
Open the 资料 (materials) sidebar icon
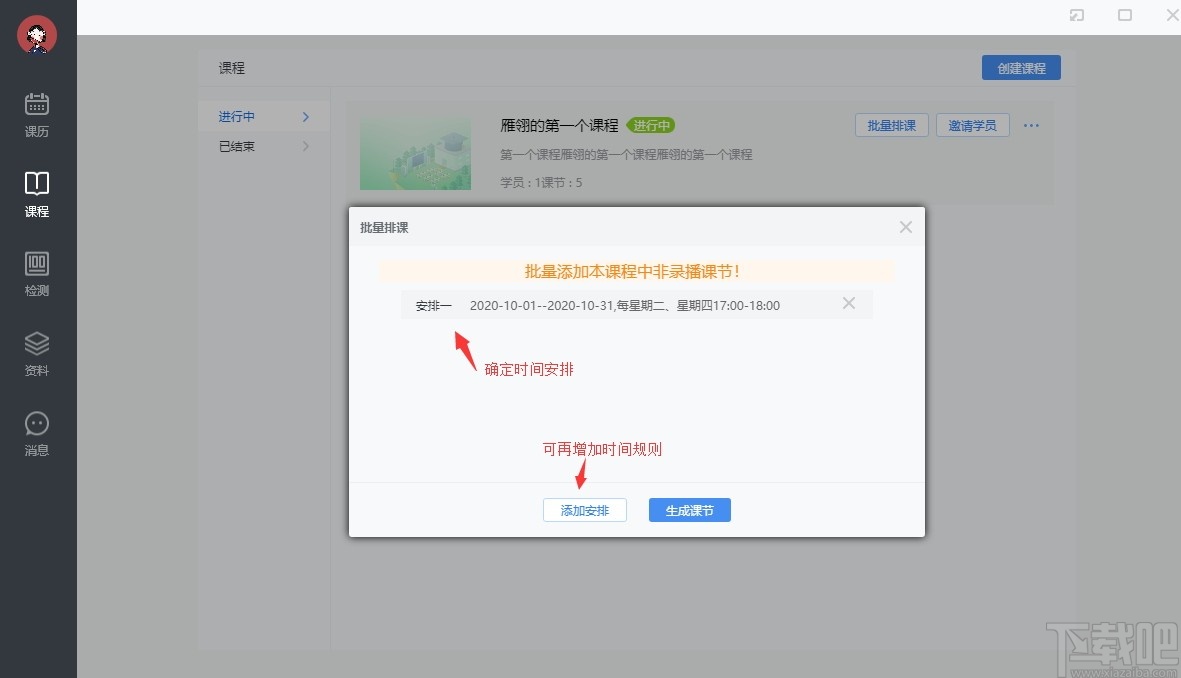(x=36, y=353)
